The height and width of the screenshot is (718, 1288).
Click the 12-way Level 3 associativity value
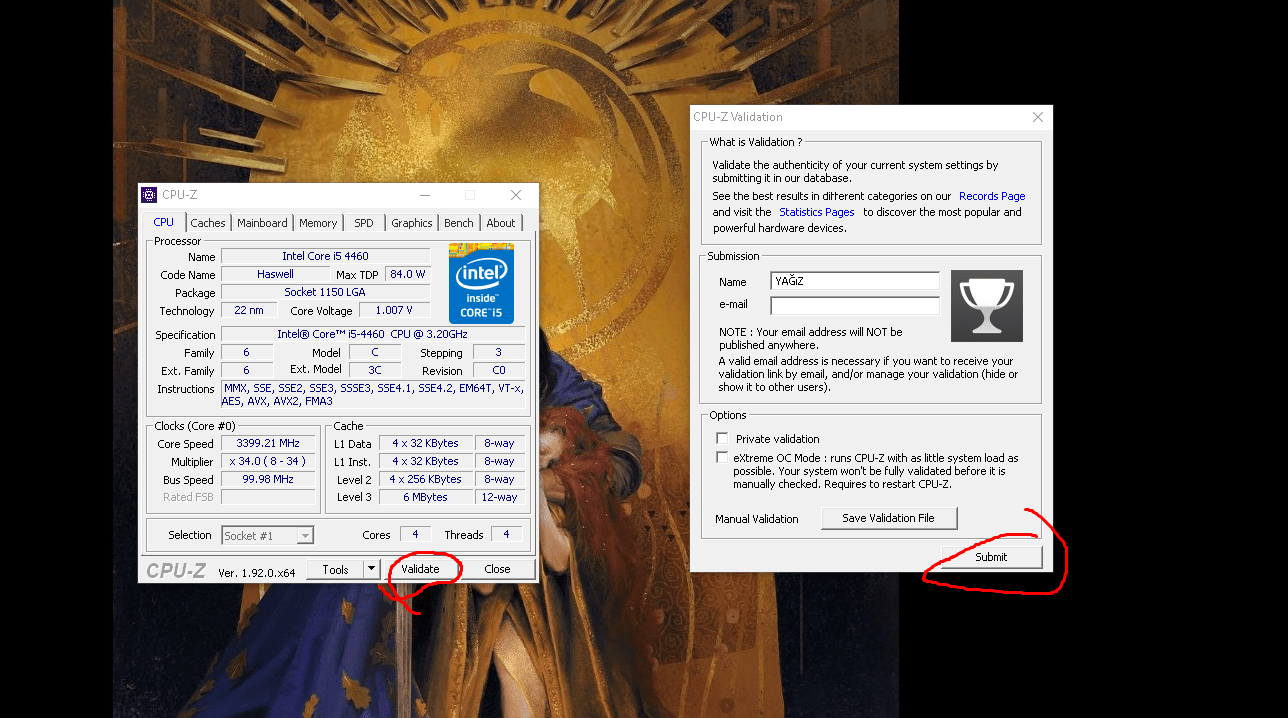tap(499, 497)
